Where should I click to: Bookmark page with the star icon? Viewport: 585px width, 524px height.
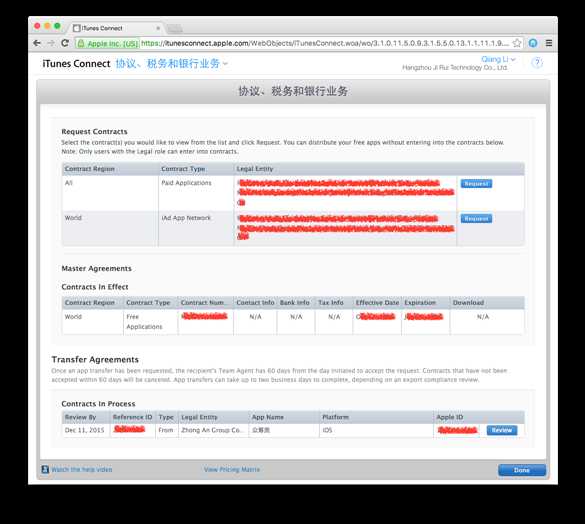517,43
